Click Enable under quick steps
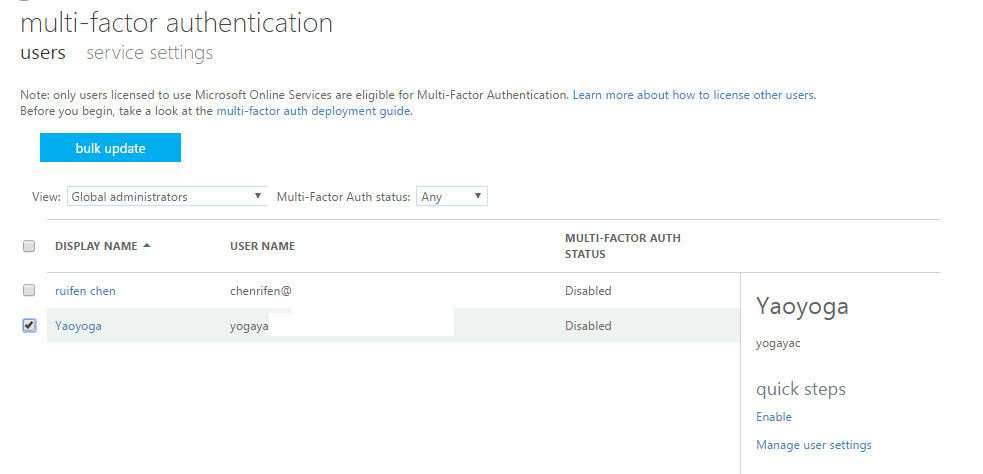Screen dimensions: 983x474 774,417
